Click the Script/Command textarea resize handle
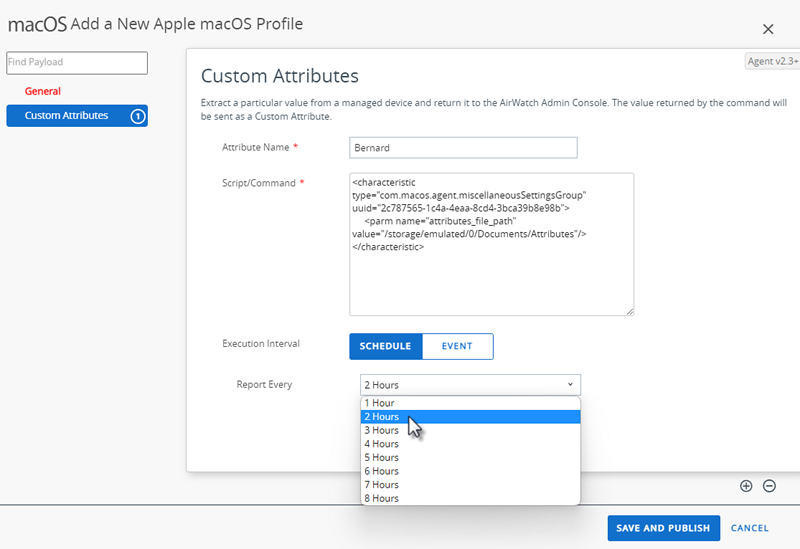Viewport: 800px width, 549px height. (630, 312)
